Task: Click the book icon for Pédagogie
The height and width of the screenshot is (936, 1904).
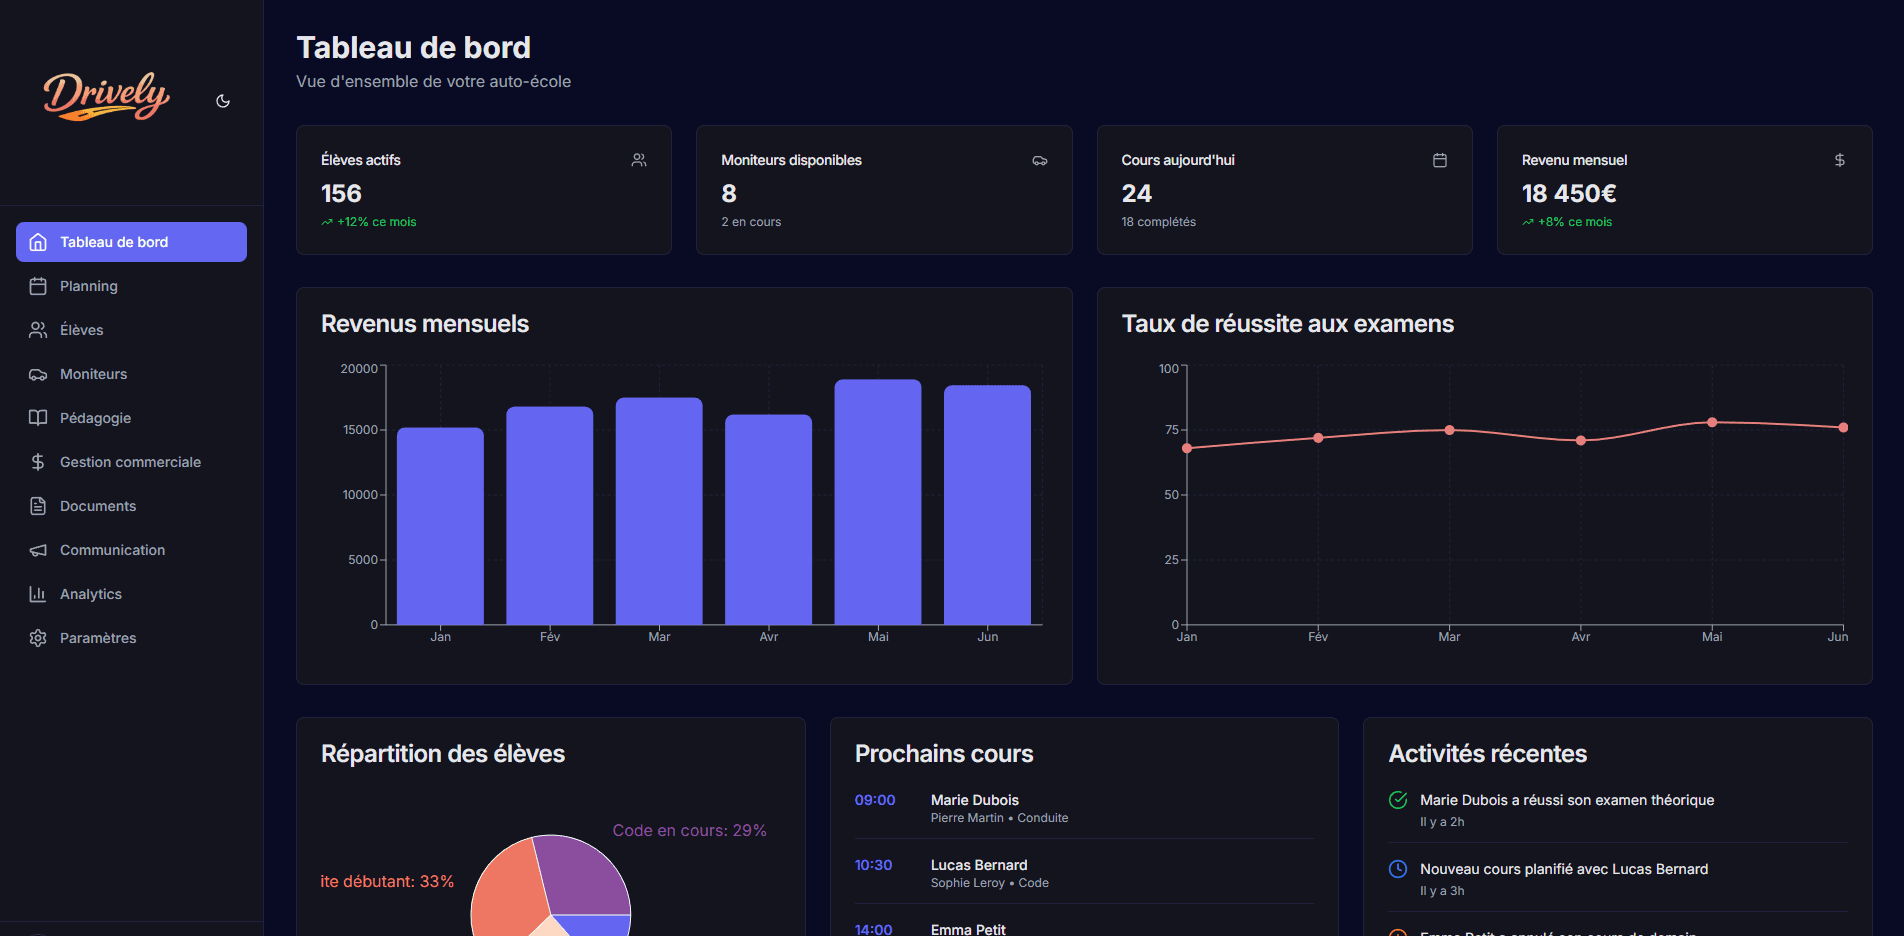Action: [38, 418]
